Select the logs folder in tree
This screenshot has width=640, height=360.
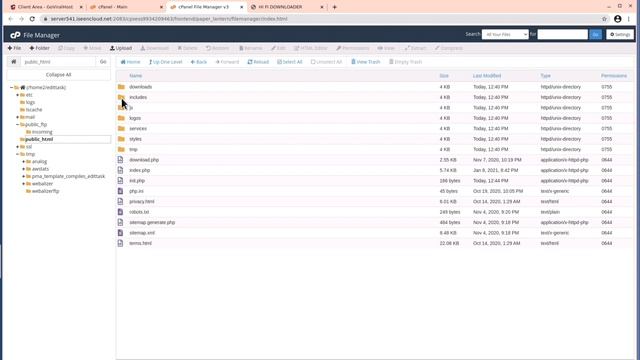[x=30, y=102]
